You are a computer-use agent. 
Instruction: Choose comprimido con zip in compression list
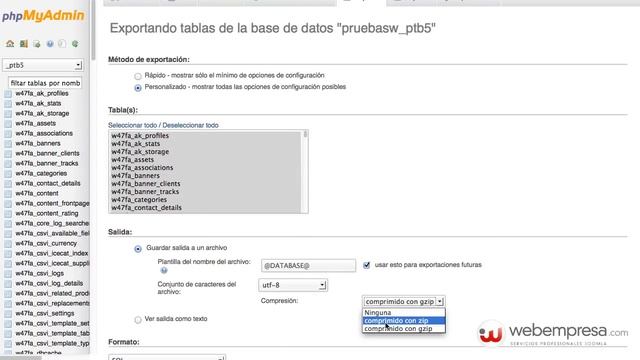coord(403,320)
